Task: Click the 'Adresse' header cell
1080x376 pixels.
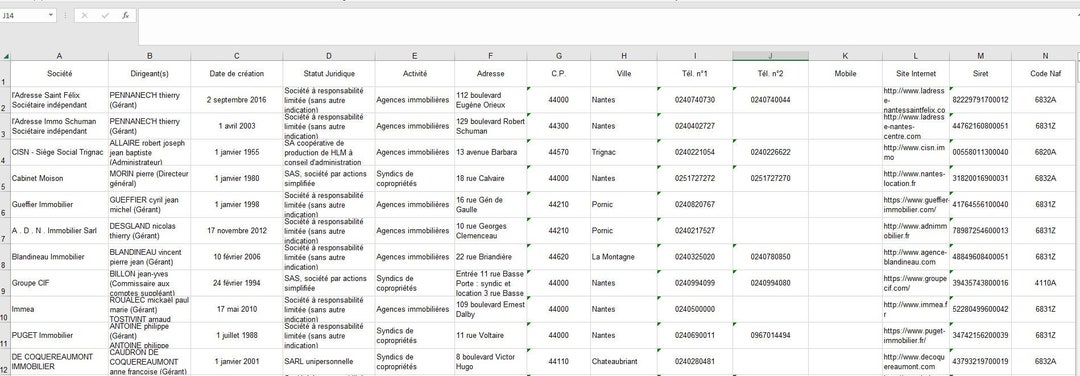Action: (490, 74)
